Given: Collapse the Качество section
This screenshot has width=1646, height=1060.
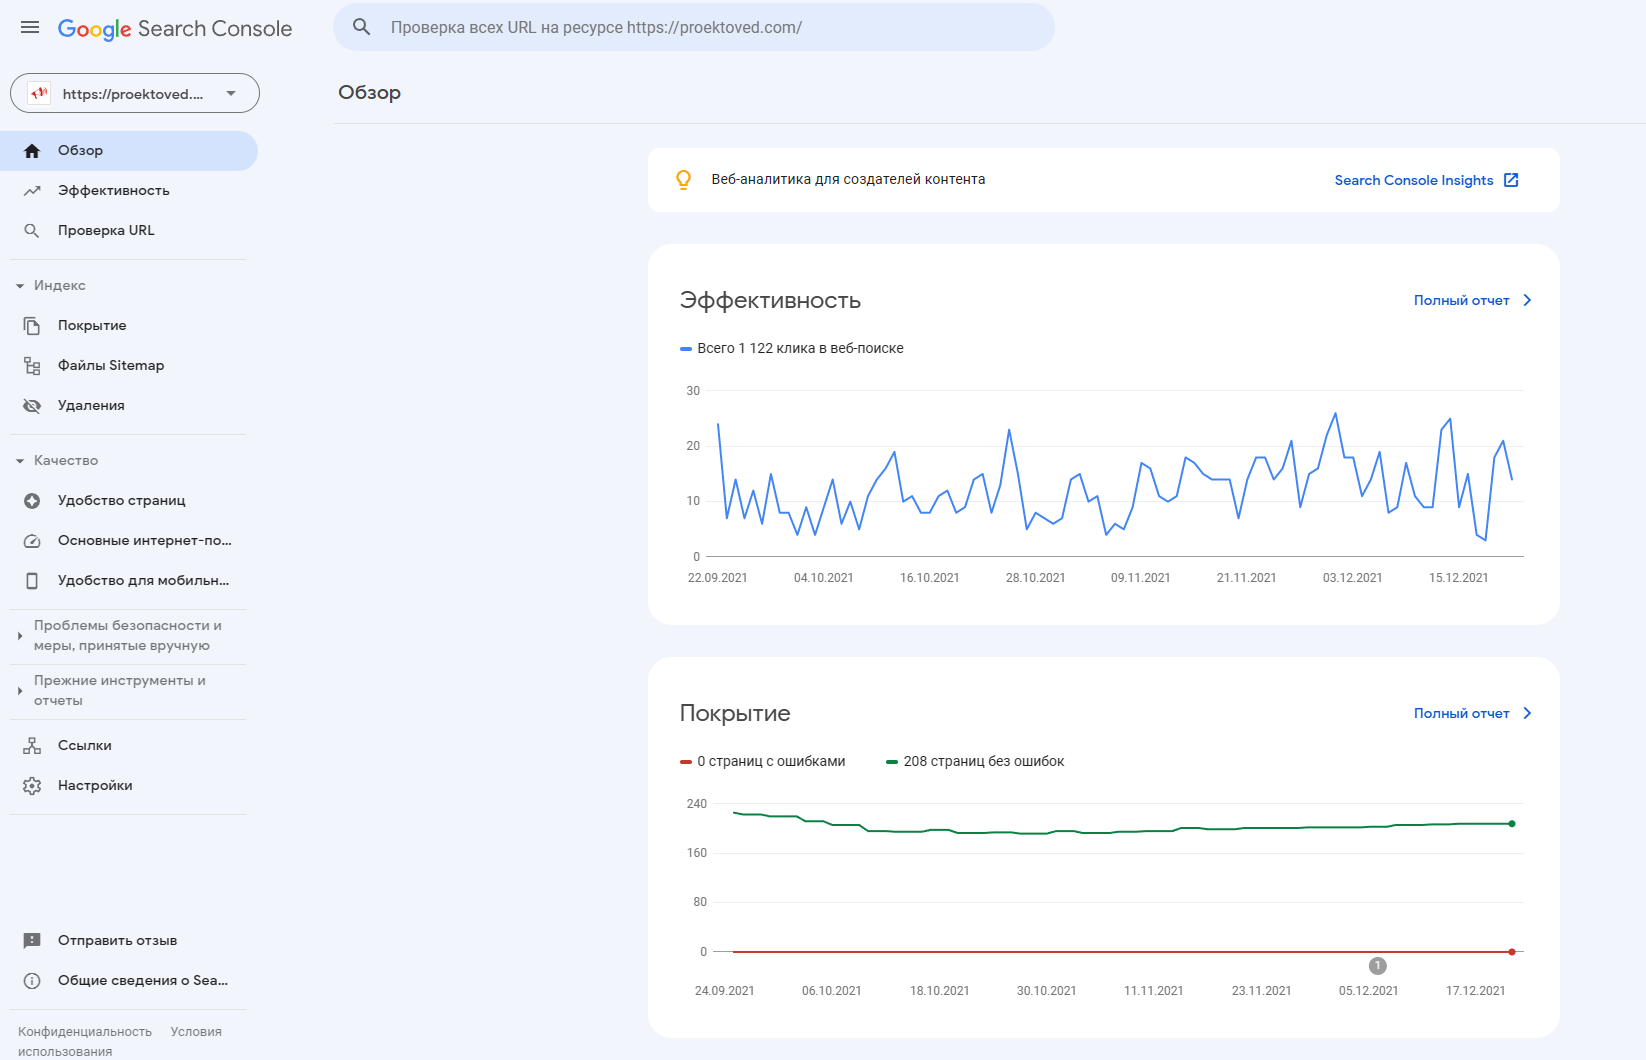Looking at the screenshot, I should (x=20, y=461).
